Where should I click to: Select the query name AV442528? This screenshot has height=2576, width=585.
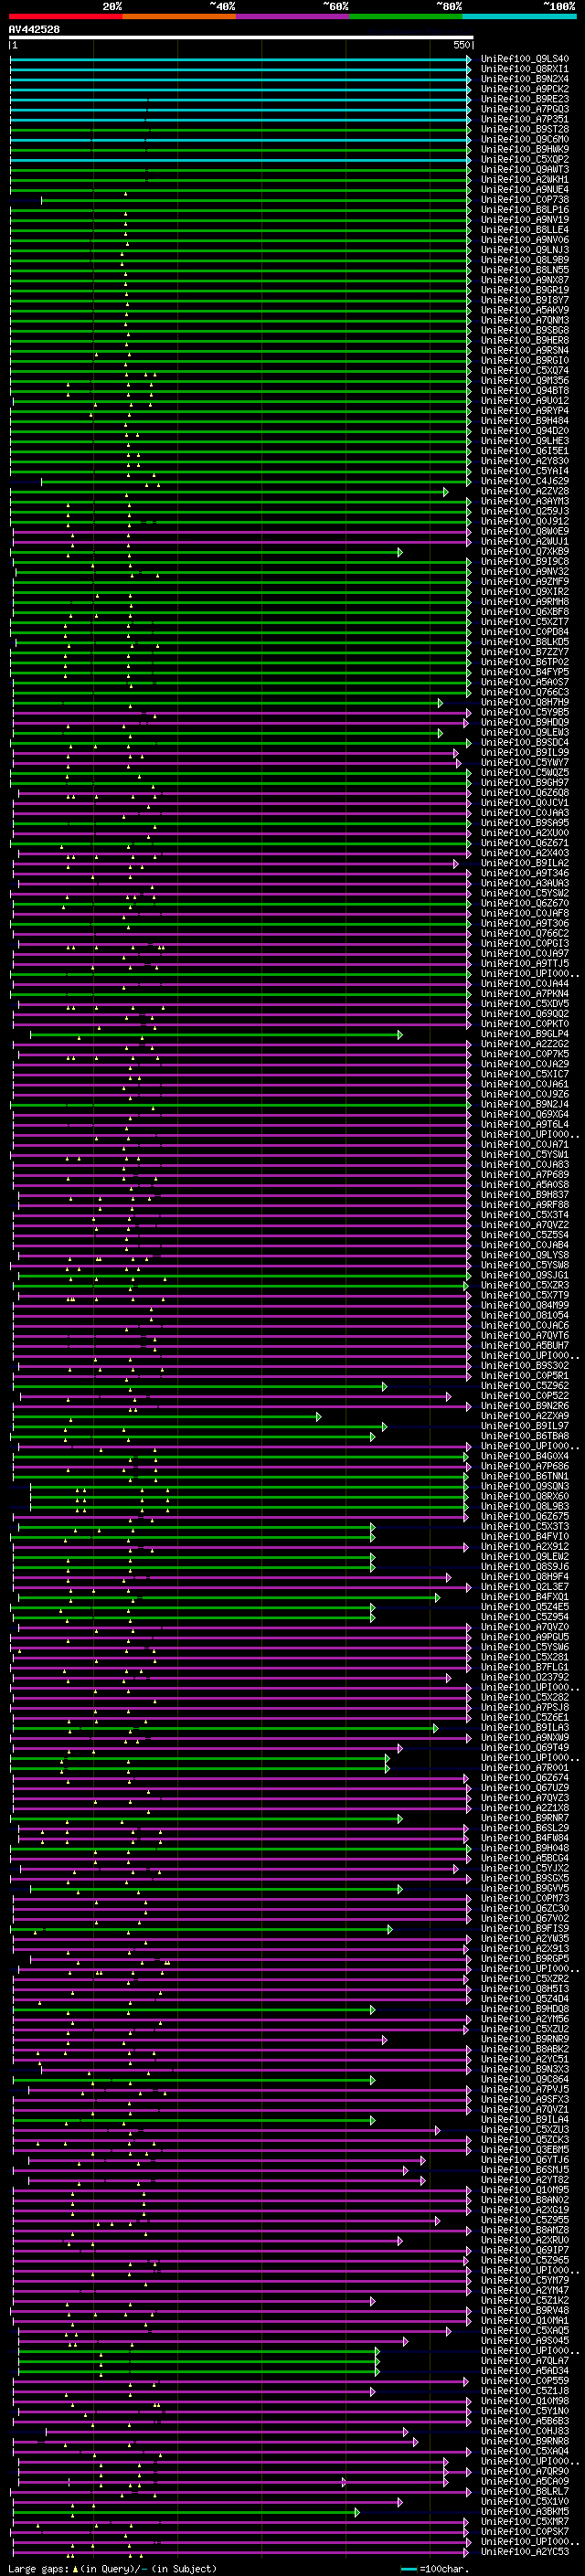34,29
